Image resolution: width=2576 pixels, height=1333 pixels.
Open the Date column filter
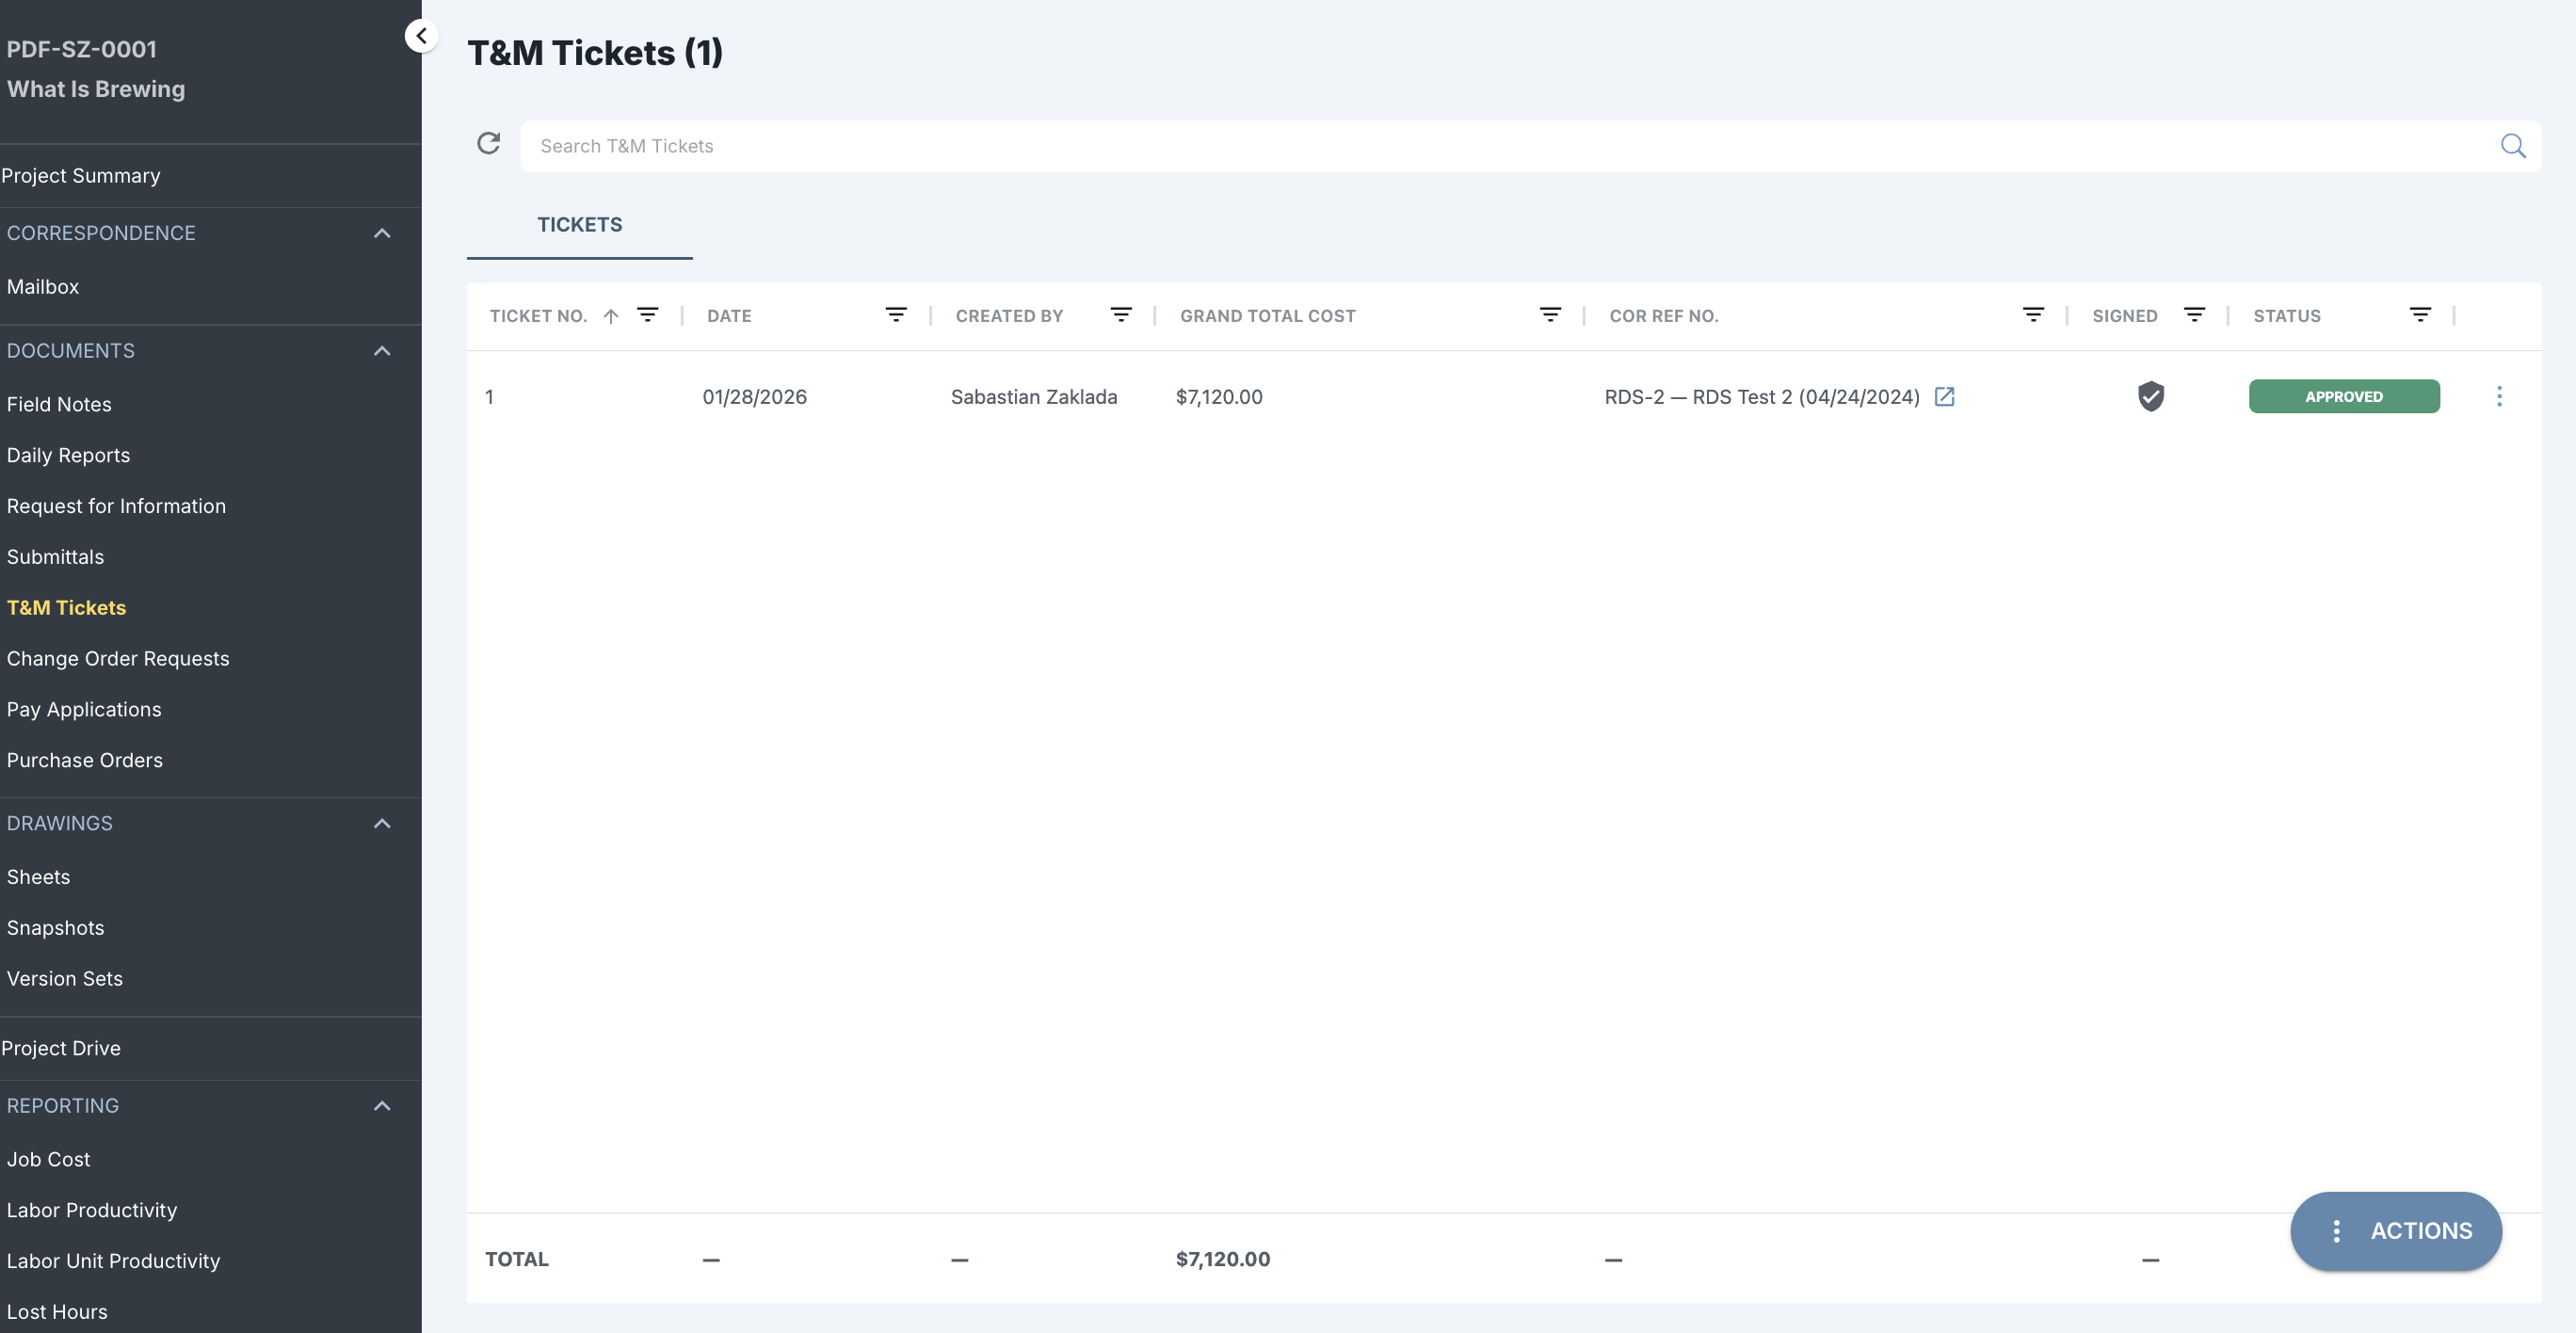coord(896,315)
